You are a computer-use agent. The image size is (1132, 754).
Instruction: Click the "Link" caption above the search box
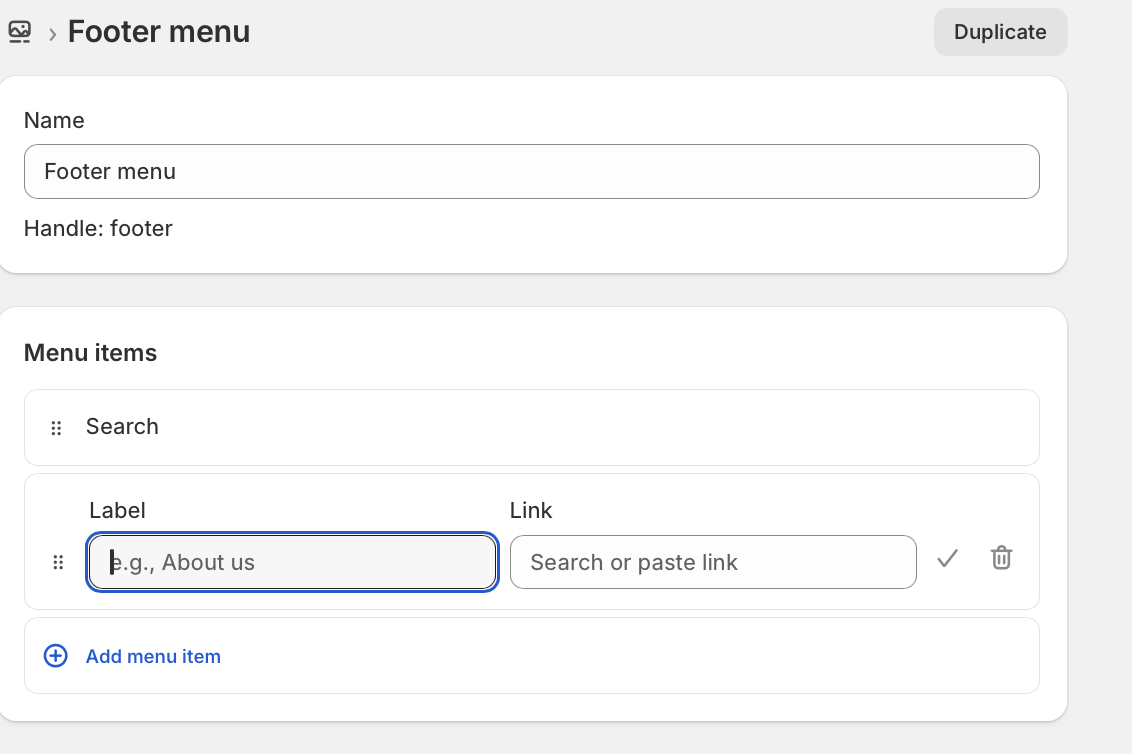[531, 511]
